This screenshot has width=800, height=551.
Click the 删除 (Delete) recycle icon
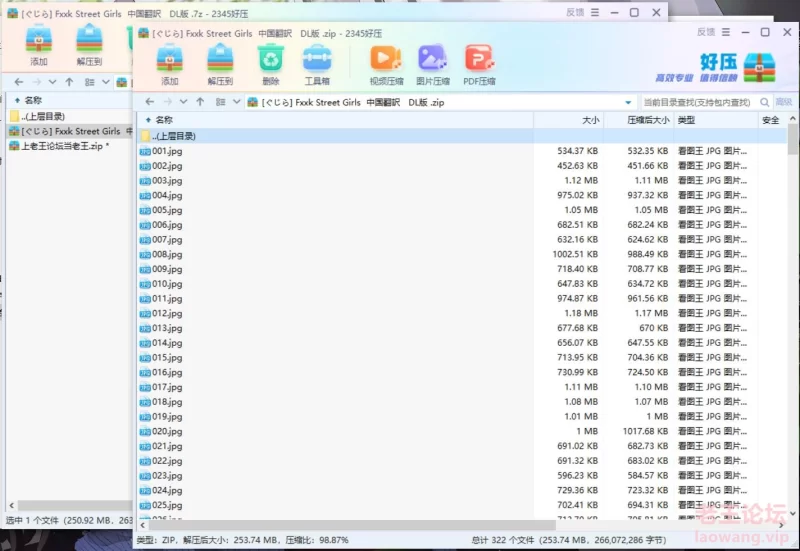(270, 58)
